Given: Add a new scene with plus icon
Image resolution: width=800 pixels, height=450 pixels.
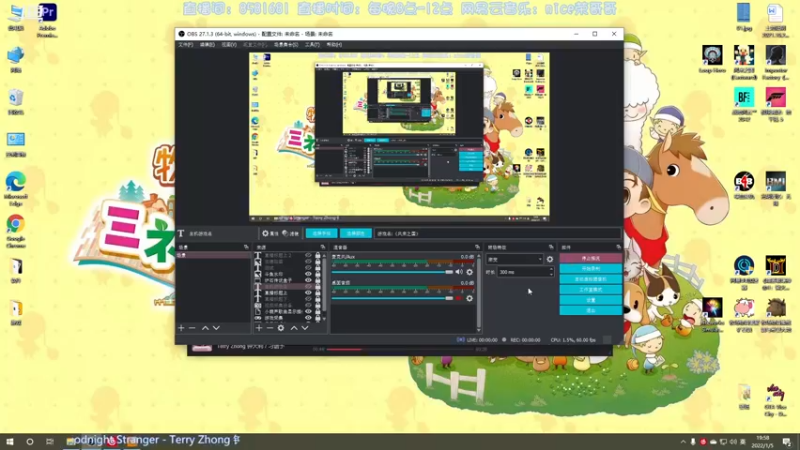Looking at the screenshot, I should 181,328.
